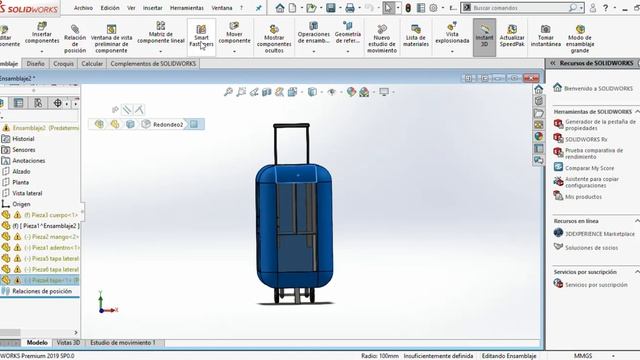The image size is (640, 360).
Task: Open Options gear icon
Action: (x=433, y=8)
